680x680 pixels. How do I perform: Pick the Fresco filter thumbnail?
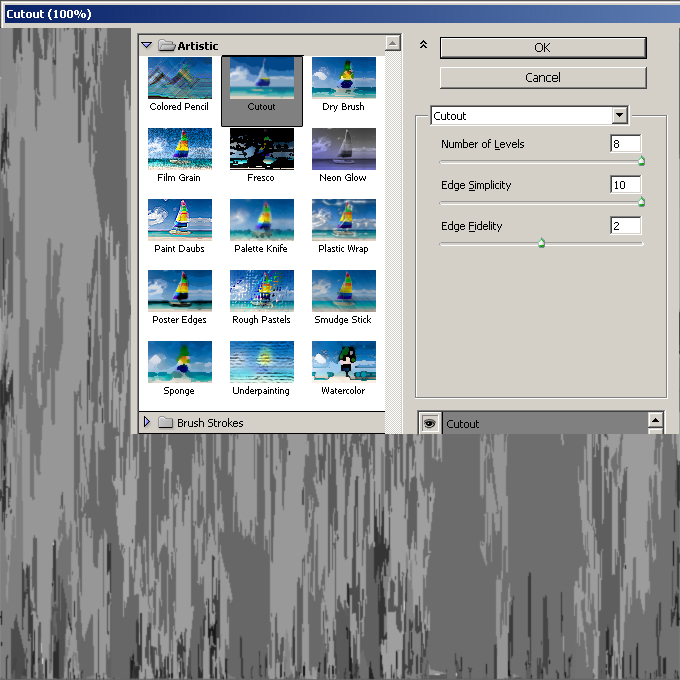(261, 150)
